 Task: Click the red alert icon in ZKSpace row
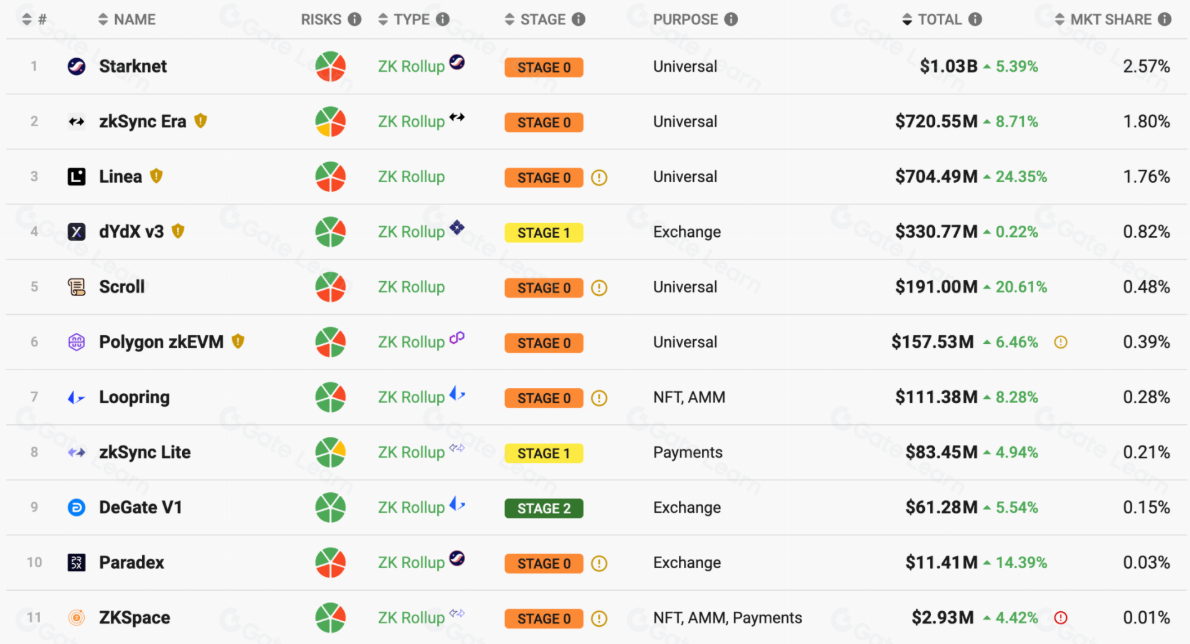click(1061, 618)
